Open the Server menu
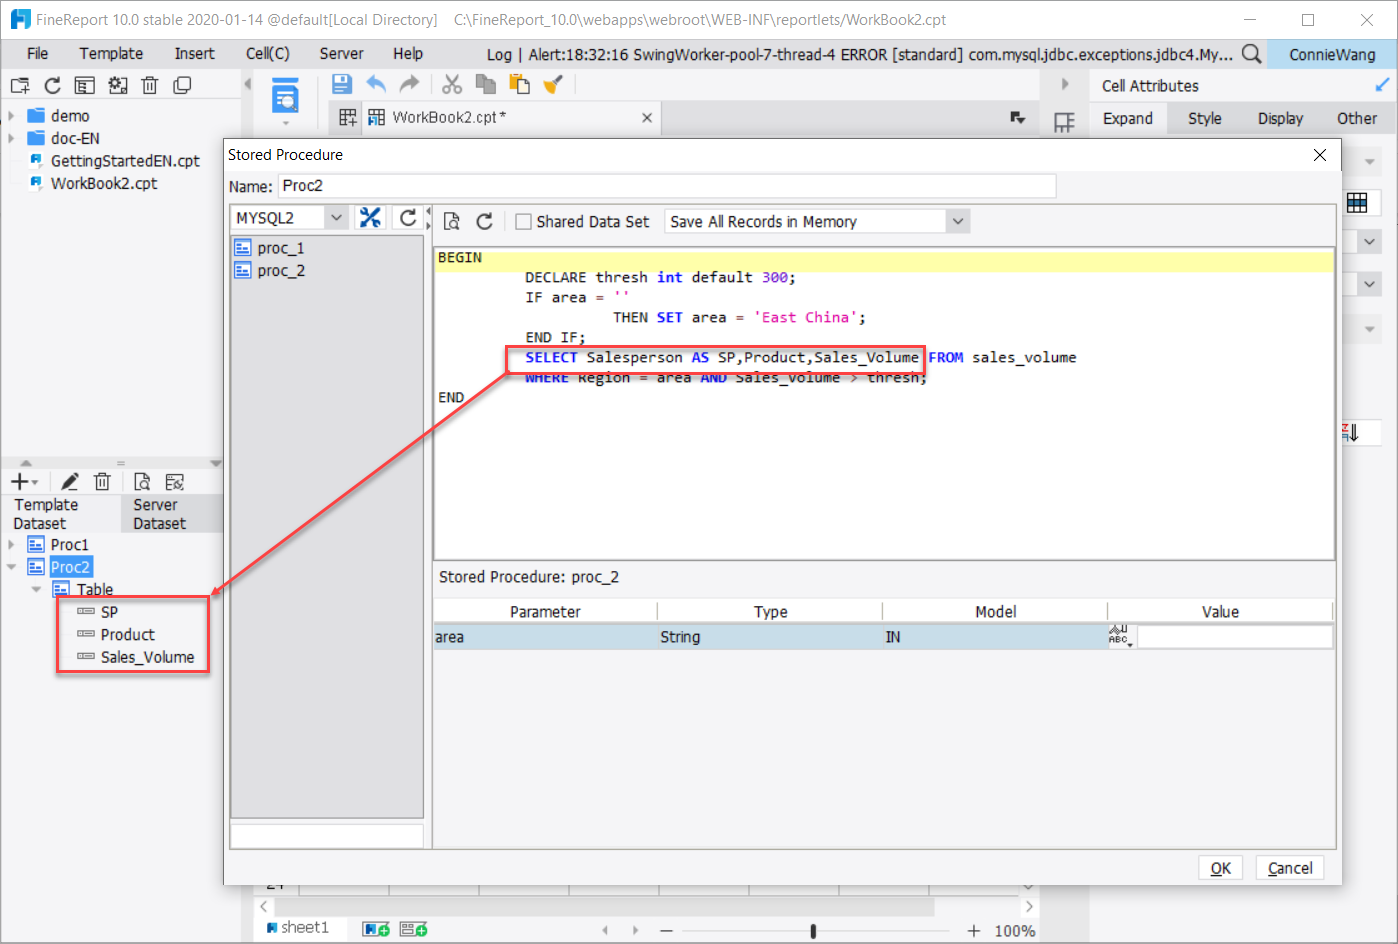The height and width of the screenshot is (944, 1398). coord(341,54)
